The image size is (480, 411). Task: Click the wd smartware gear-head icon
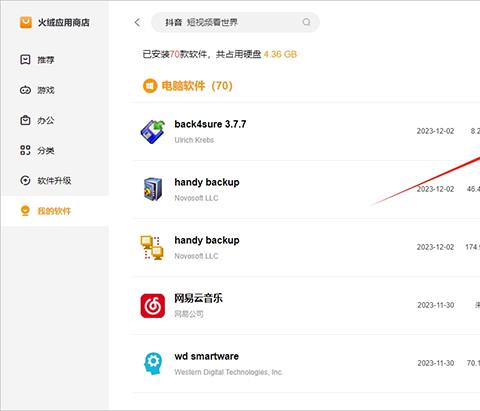point(153,363)
